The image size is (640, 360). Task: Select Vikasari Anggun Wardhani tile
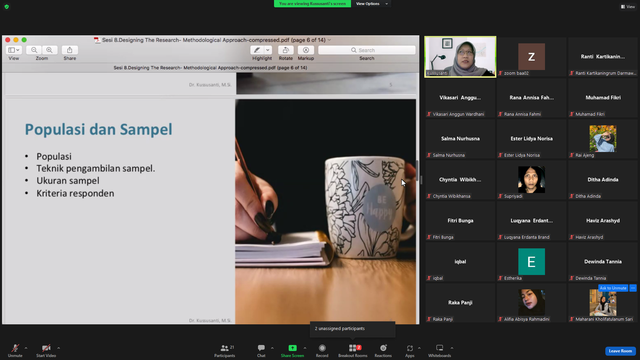coord(460,98)
